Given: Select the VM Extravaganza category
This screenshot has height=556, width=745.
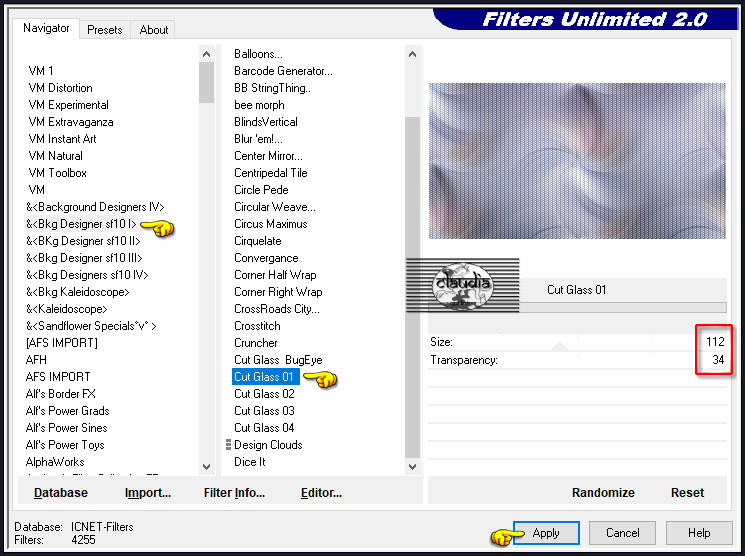Looking at the screenshot, I should pyautogui.click(x=71, y=122).
